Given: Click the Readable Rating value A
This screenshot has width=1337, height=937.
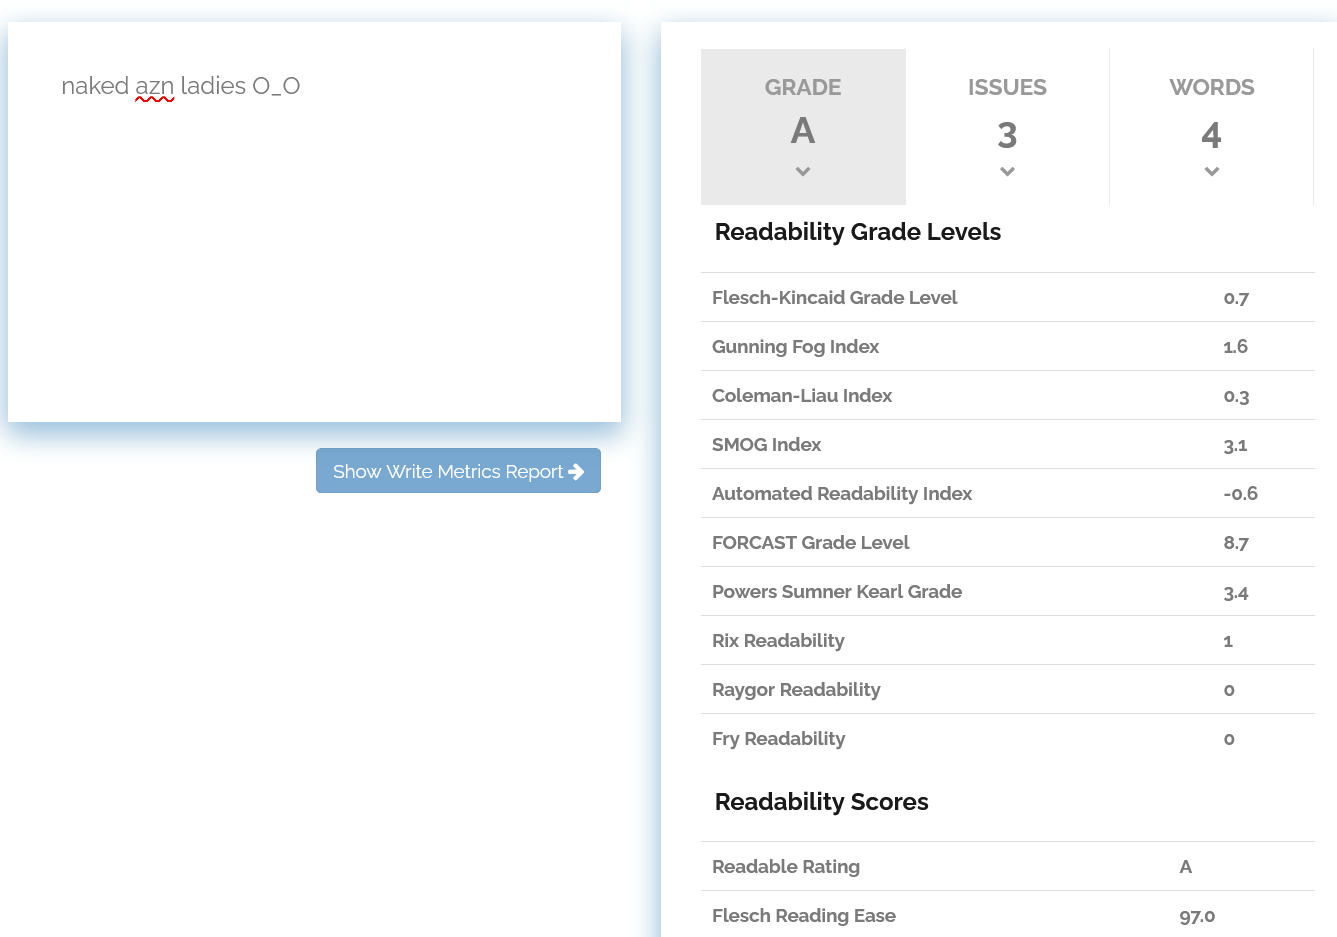Looking at the screenshot, I should tap(1186, 867).
